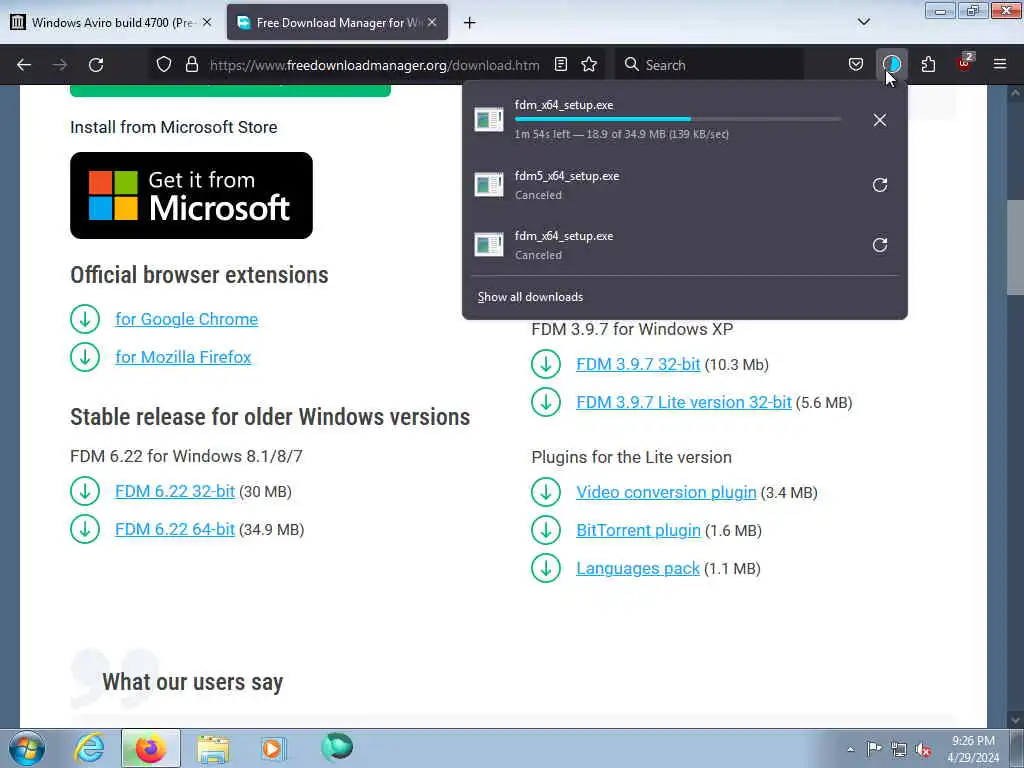Switch to the Windows Aviro build 4700 tab

click(x=111, y=23)
